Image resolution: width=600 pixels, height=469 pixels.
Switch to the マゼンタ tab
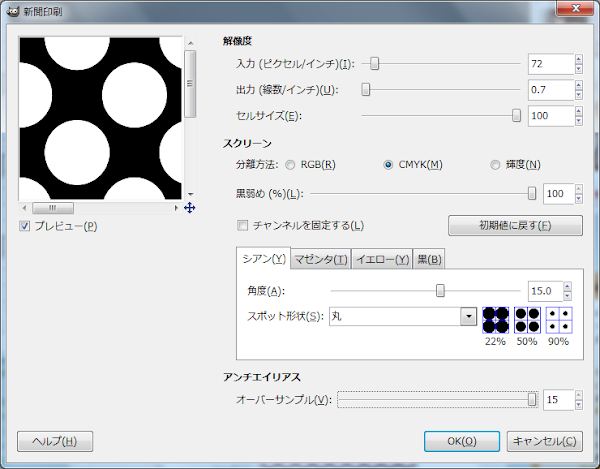pos(321,260)
